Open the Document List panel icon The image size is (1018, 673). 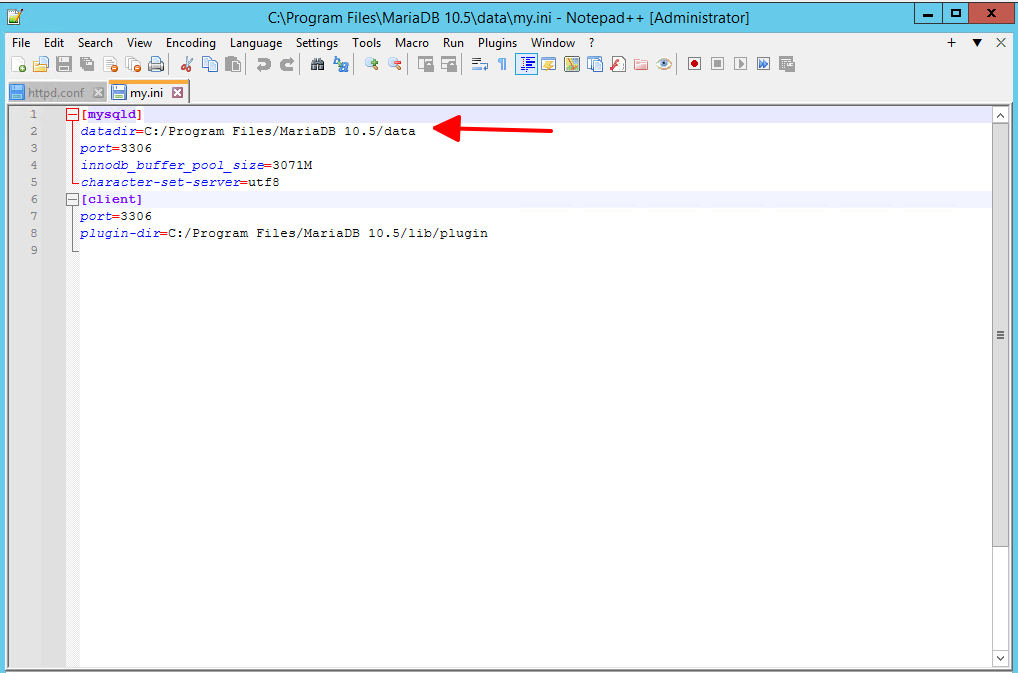(595, 64)
